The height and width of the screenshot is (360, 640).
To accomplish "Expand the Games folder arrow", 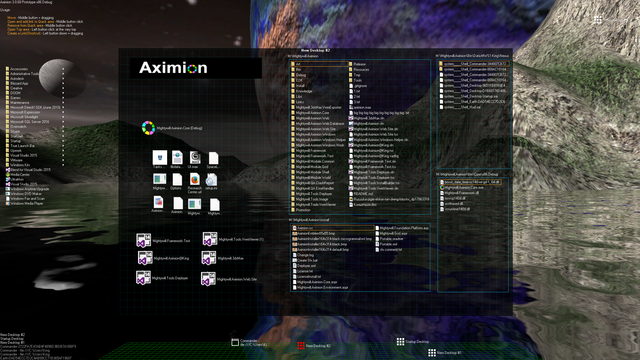I will 63,98.
